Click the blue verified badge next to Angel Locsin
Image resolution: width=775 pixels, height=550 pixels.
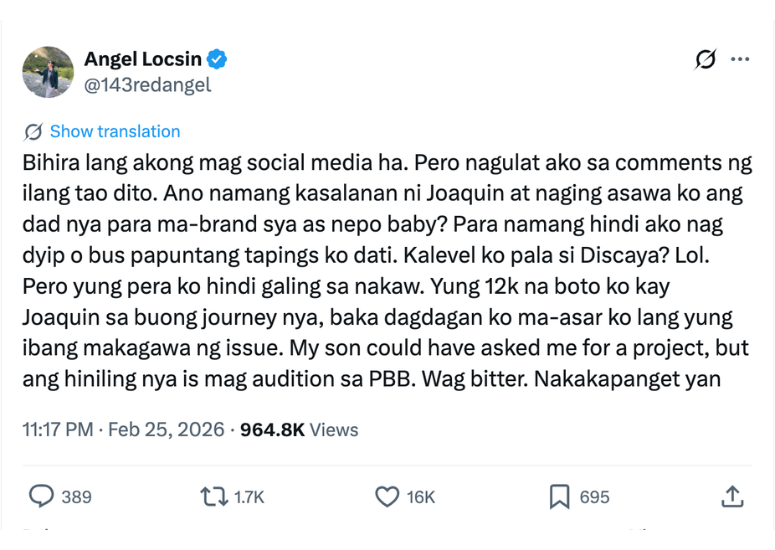point(218,60)
